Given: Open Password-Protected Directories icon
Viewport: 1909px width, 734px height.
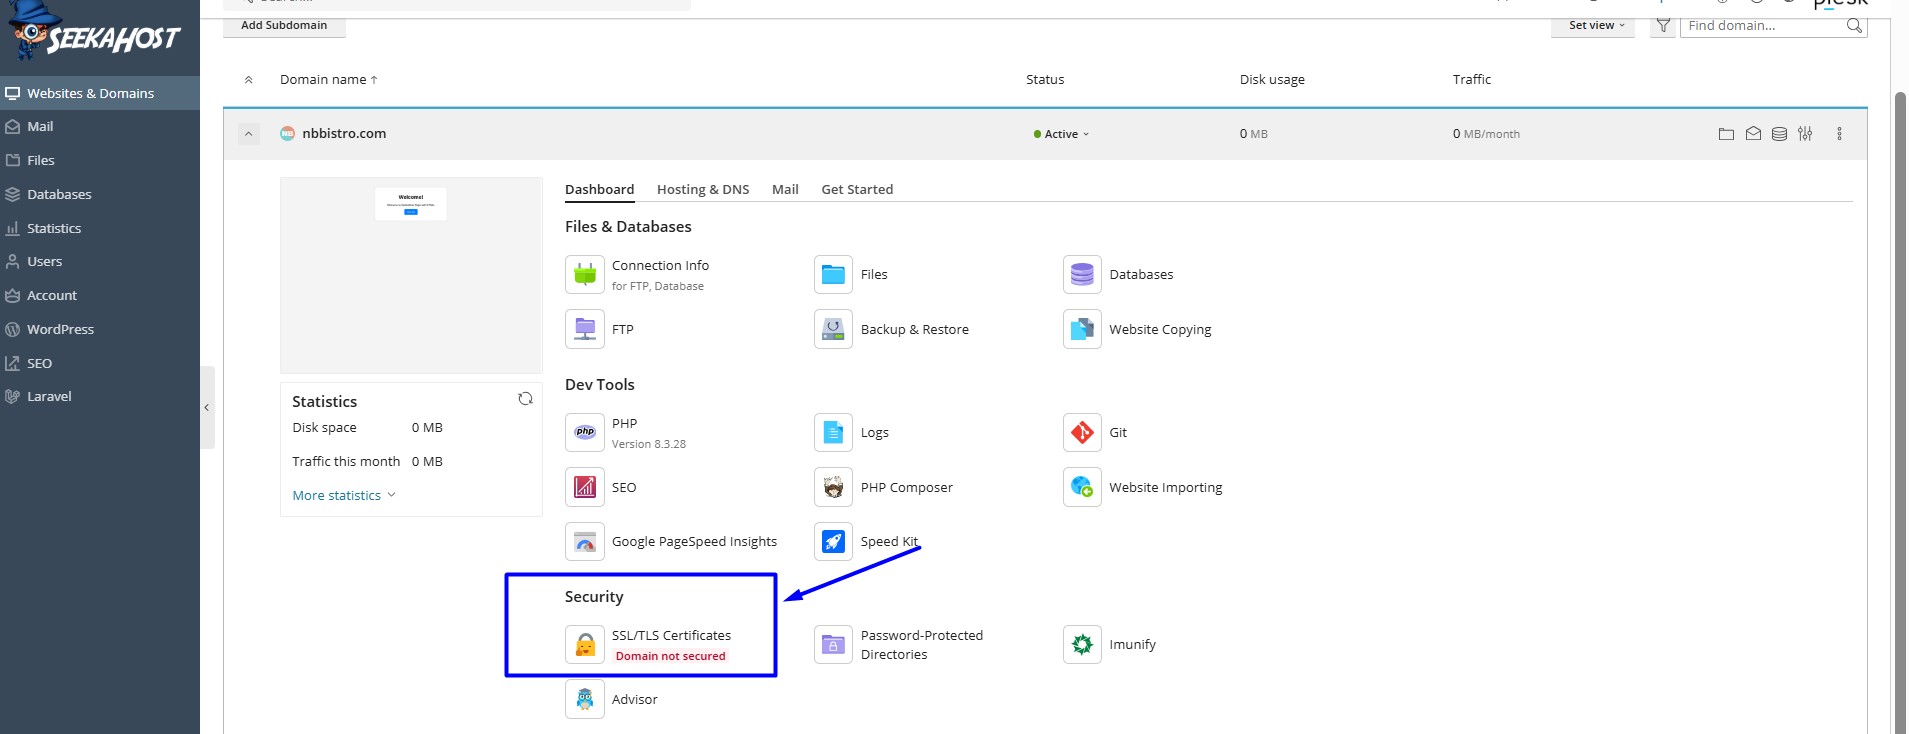Looking at the screenshot, I should click(x=833, y=645).
